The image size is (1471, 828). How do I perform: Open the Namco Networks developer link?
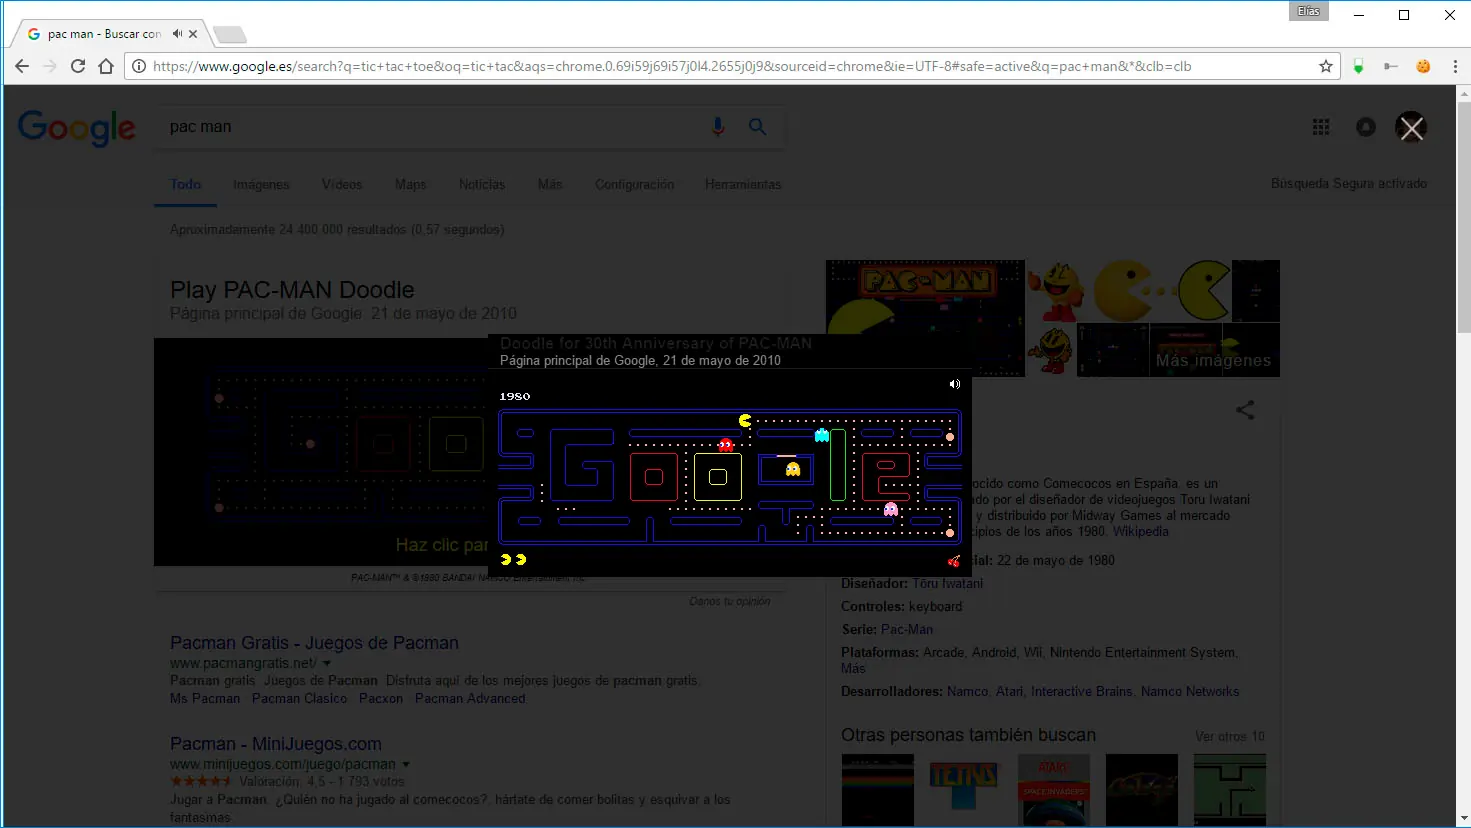pos(1190,691)
